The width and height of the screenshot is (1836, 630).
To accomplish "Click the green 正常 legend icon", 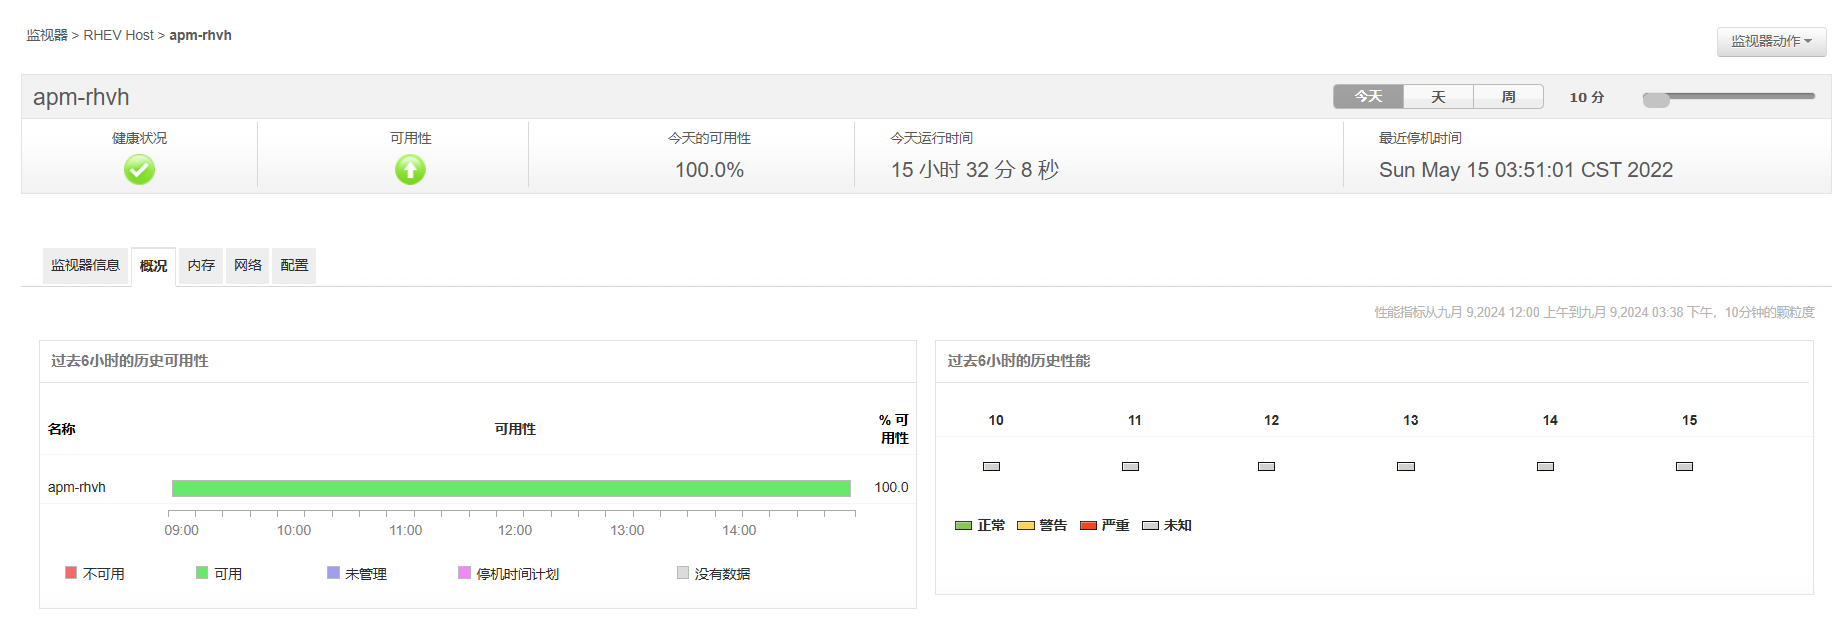I will [x=963, y=525].
